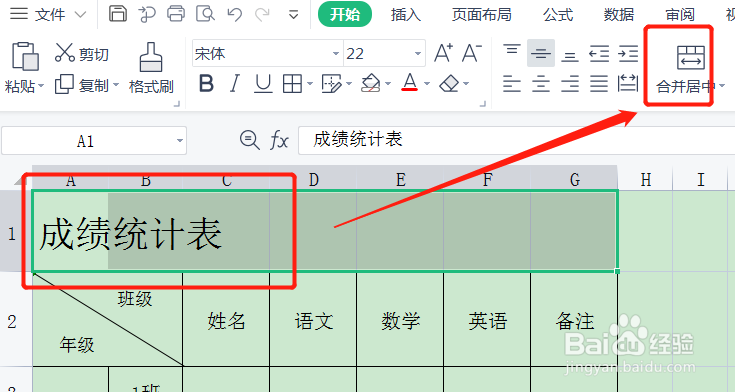Open the font name box showing 宋体

pyautogui.click(x=268, y=53)
